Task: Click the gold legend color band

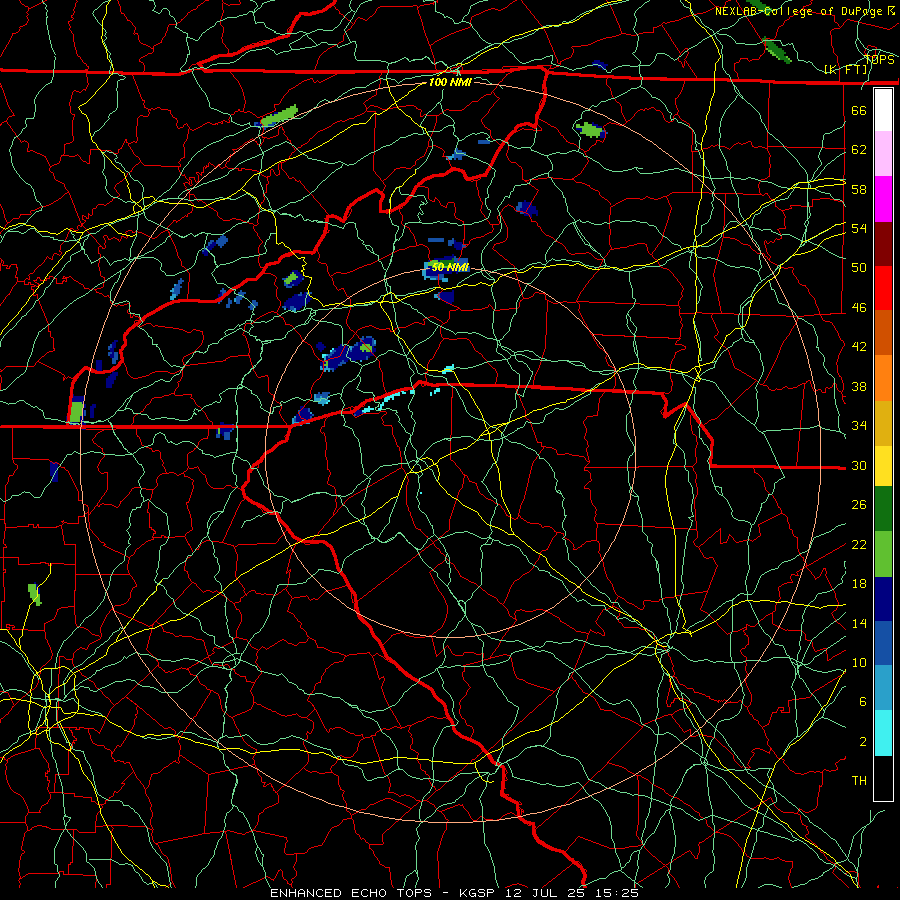Action: (x=883, y=422)
